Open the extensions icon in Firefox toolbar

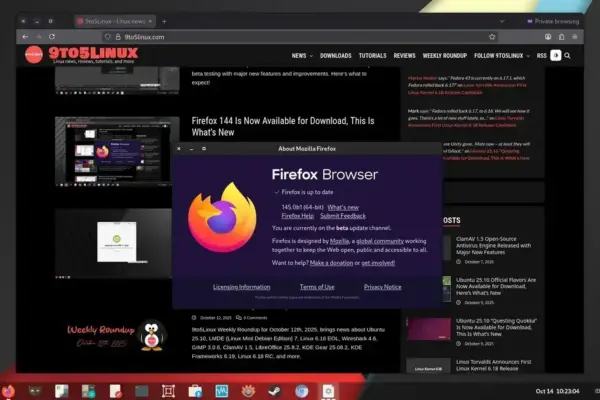561,37
